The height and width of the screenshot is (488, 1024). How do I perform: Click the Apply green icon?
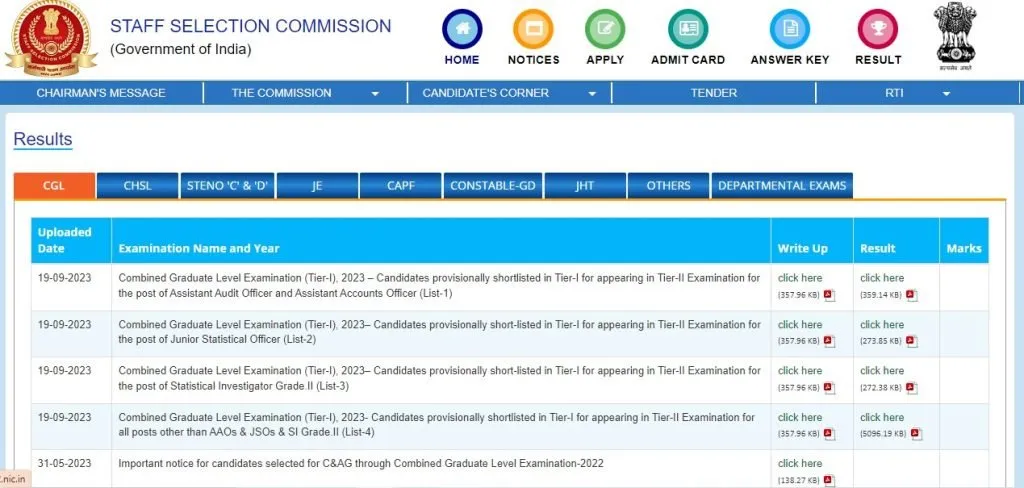pyautogui.click(x=605, y=29)
